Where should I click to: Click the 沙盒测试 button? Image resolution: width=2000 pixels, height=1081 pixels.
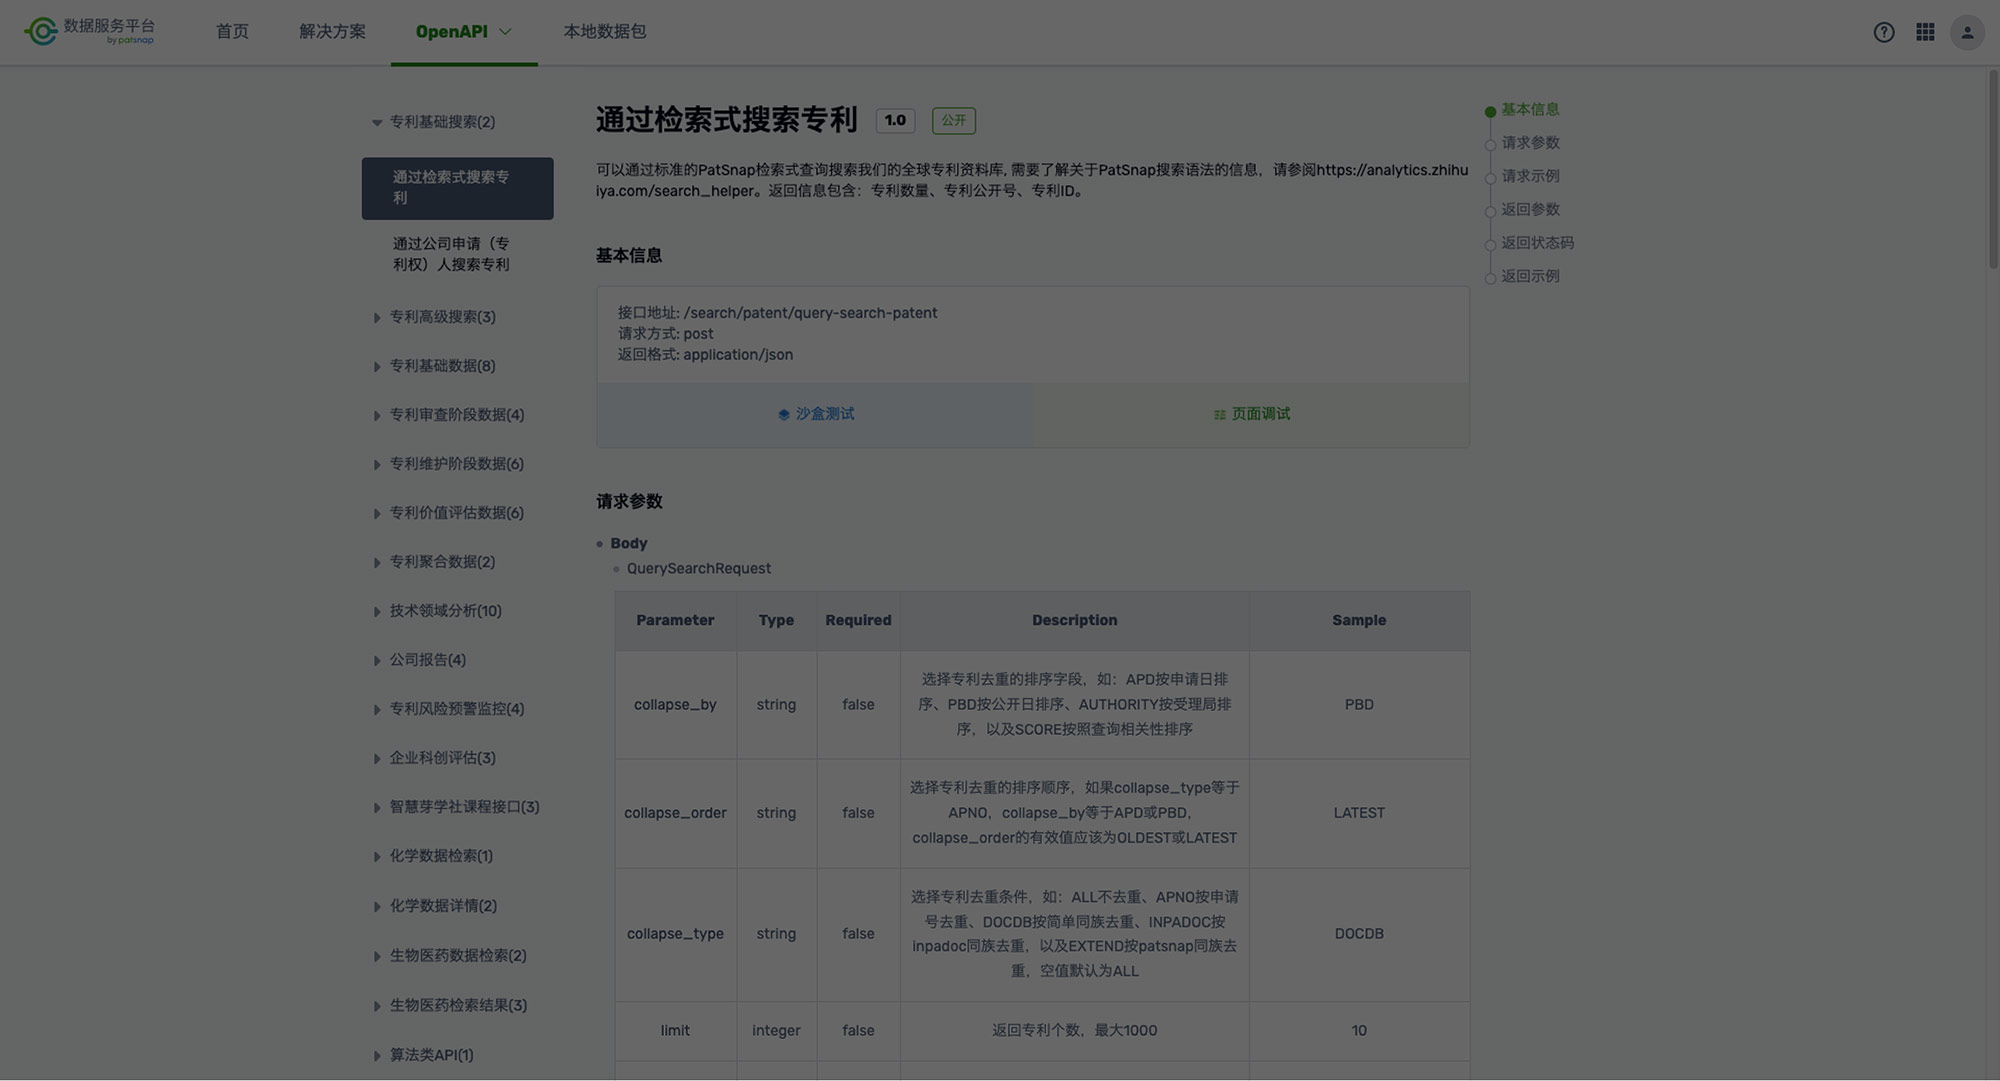(x=824, y=414)
